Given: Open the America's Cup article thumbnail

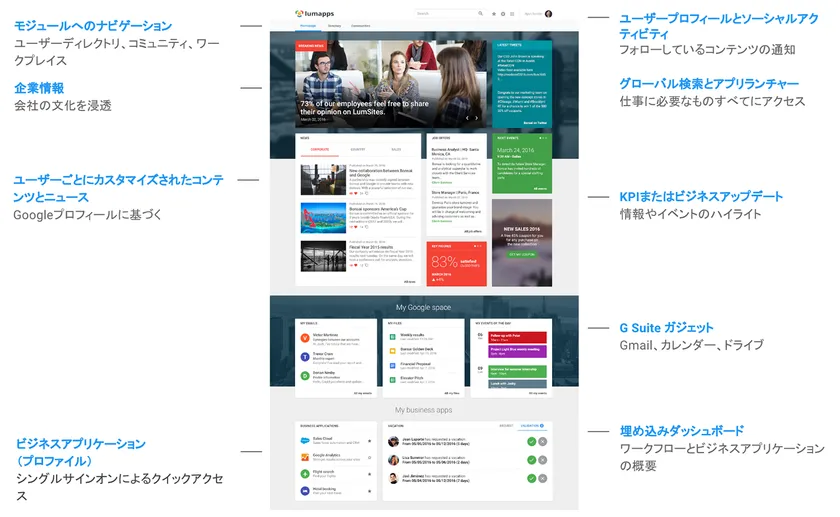Looking at the screenshot, I should [324, 218].
